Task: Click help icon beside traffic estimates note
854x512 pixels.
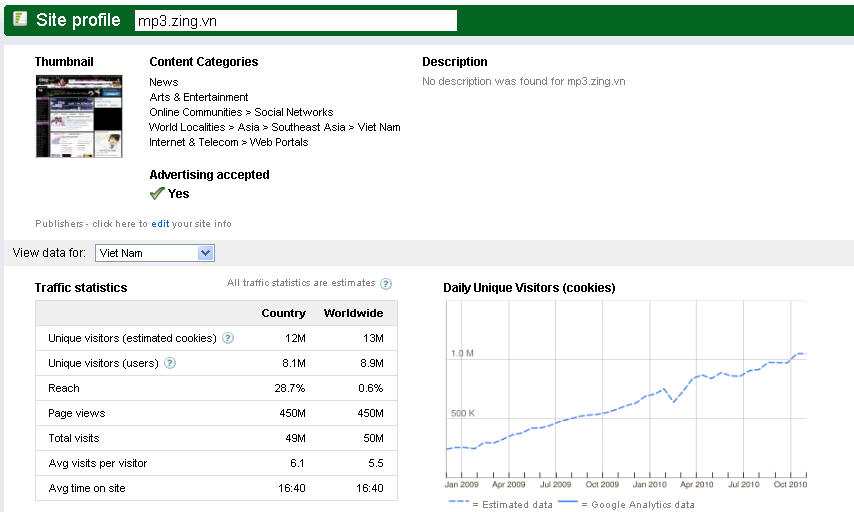Action: click(x=386, y=284)
